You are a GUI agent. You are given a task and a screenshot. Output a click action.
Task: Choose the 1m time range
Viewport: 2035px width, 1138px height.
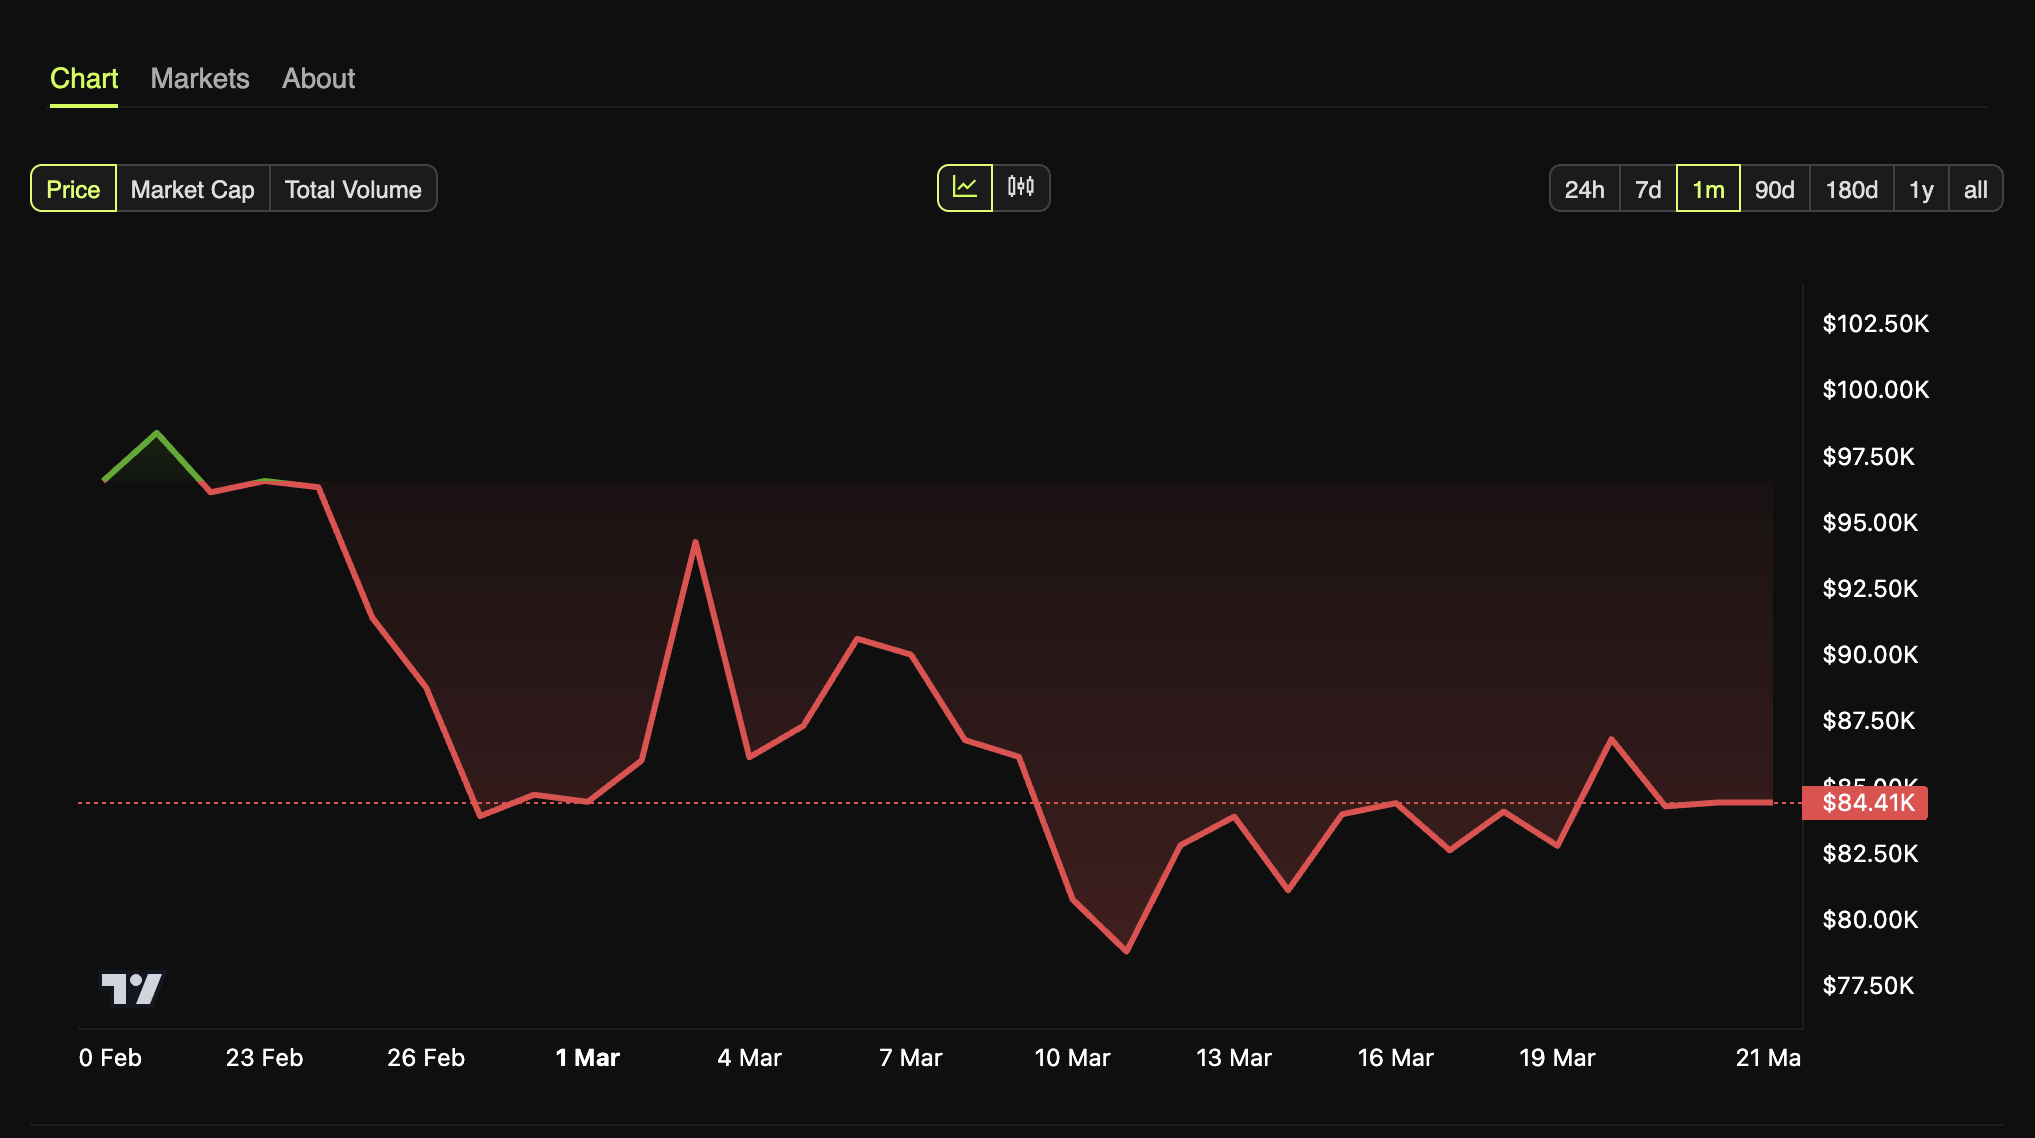[1708, 189]
